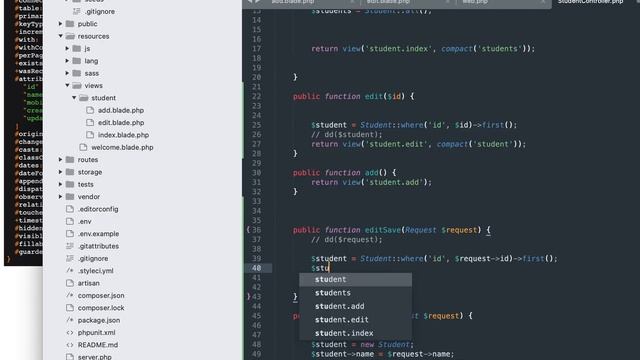Viewport: 640px width, 360px height.
Task: Choose 'student.index' autocomplete suggestion
Action: [x=356, y=333]
